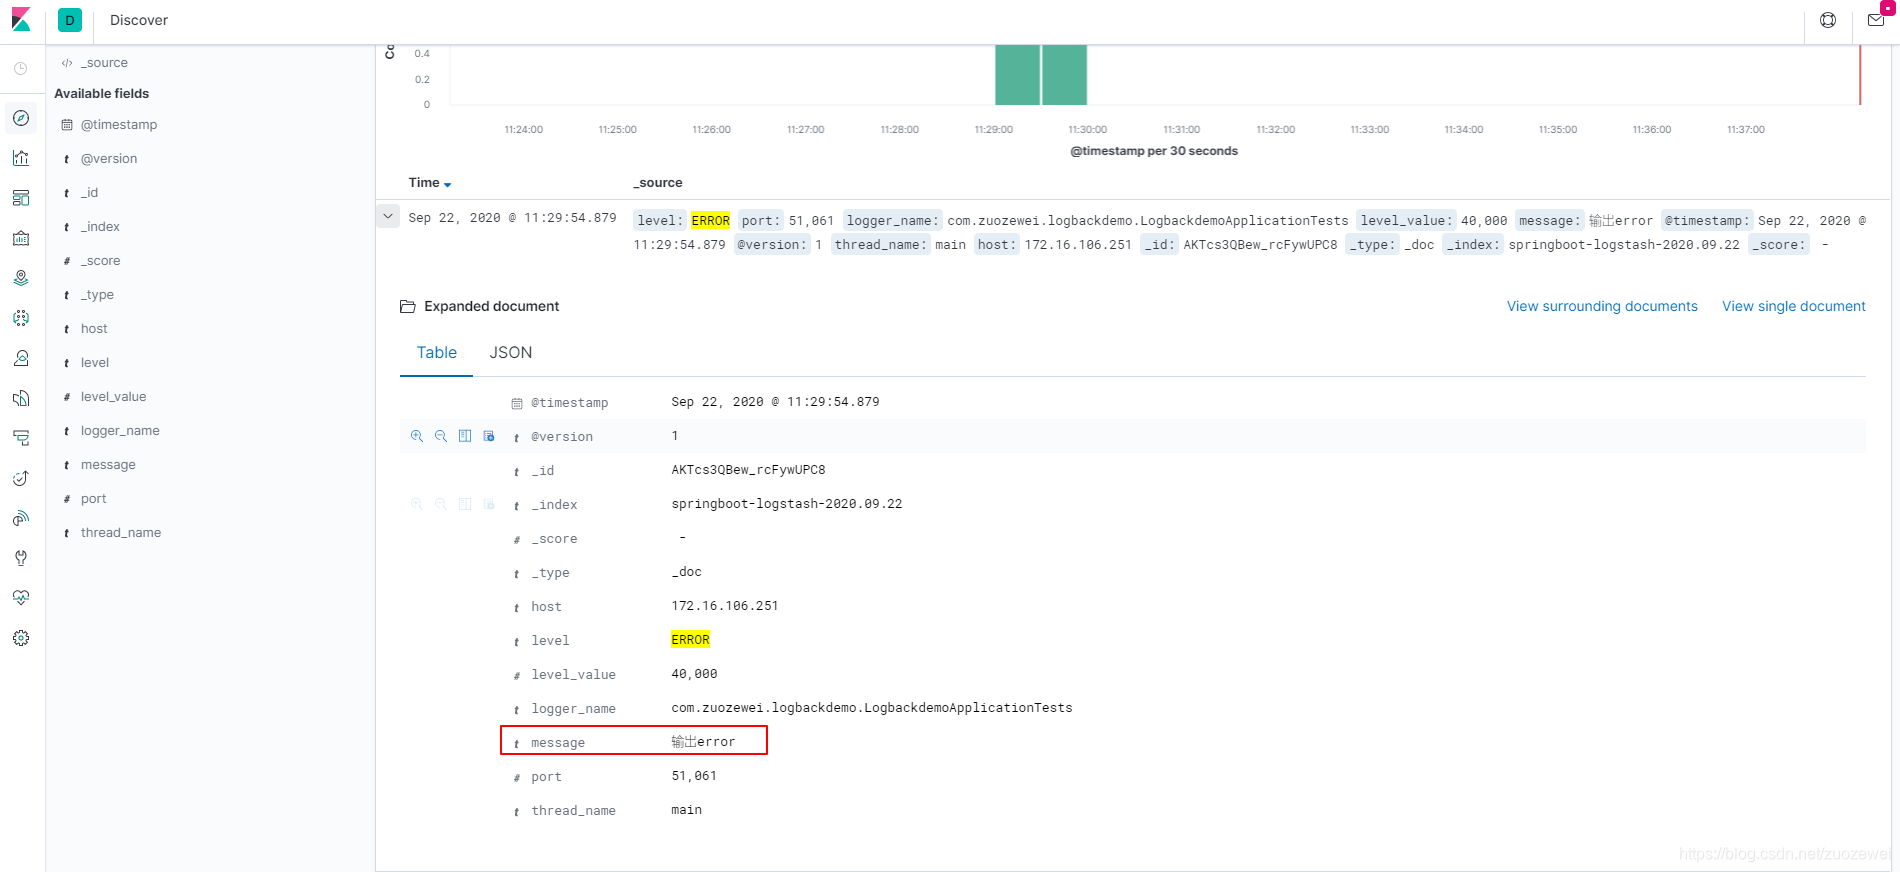Open the newsfeed mail icon
The image size is (1900, 872).
coord(1876,20)
